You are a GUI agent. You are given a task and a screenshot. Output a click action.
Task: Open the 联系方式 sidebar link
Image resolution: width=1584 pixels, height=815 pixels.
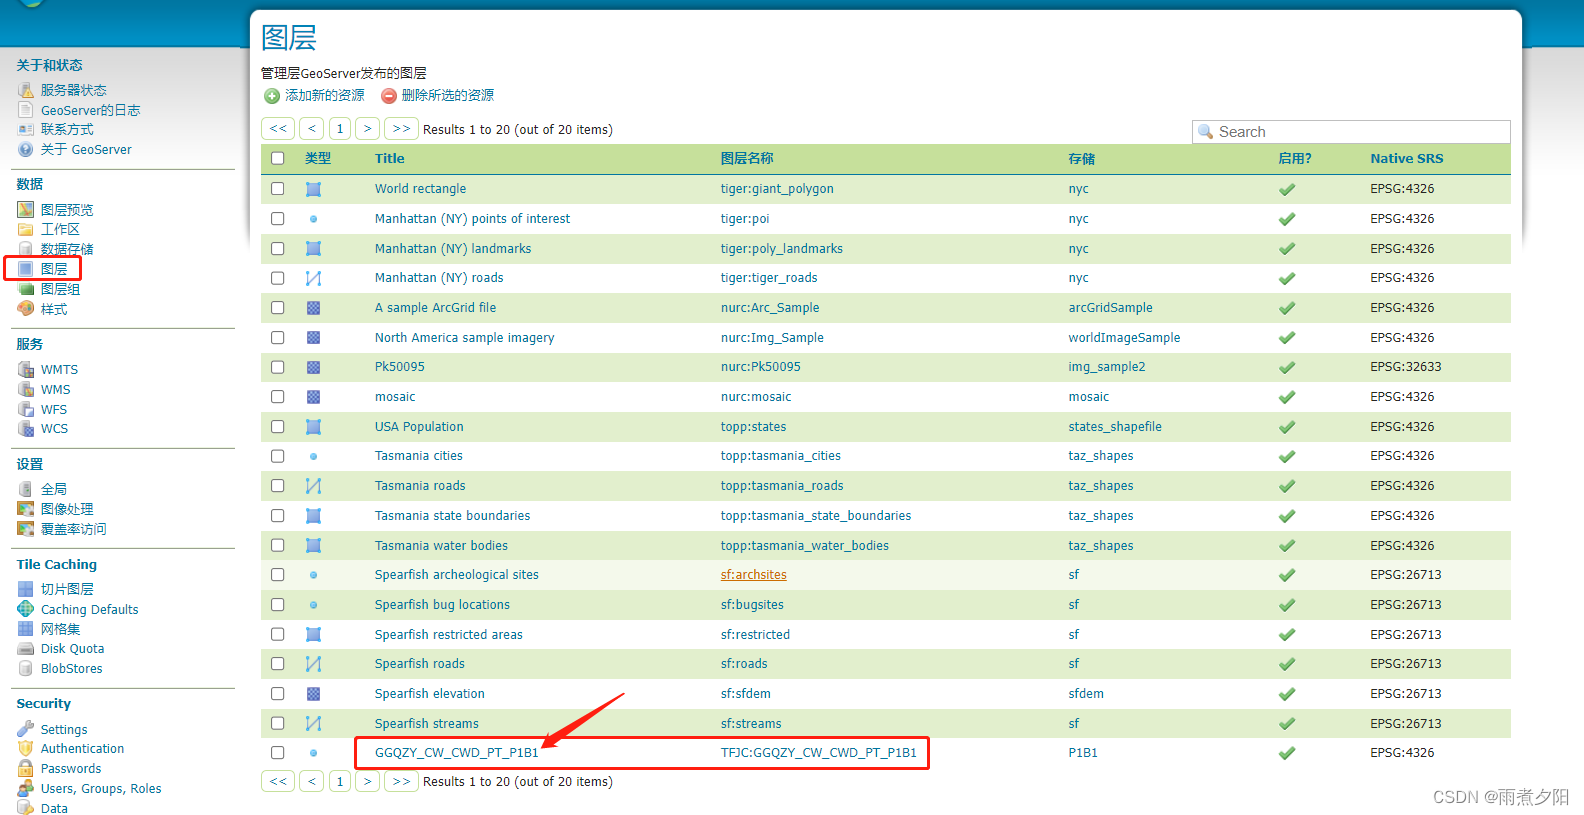(67, 130)
